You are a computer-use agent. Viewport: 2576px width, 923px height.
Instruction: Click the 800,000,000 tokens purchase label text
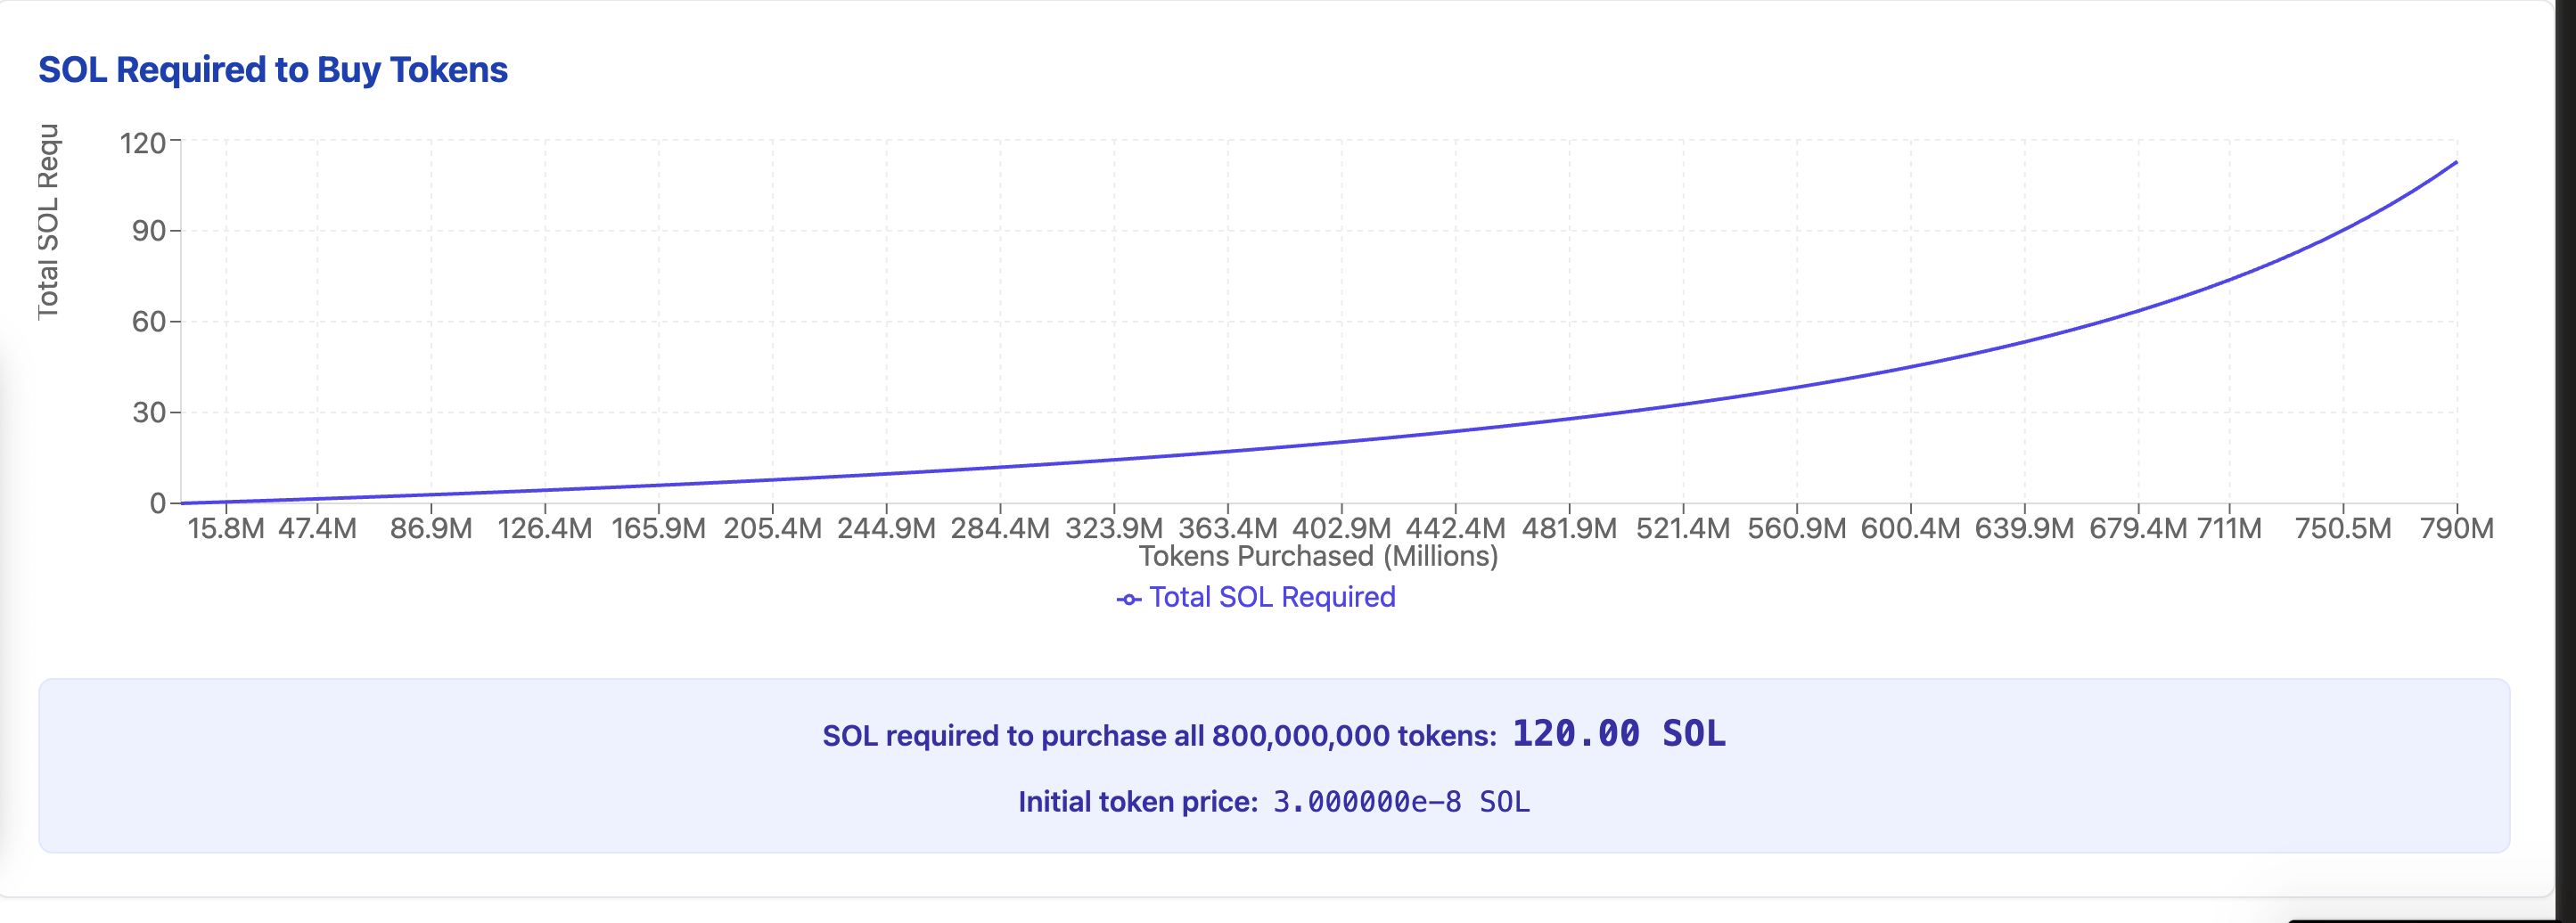pyautogui.click(x=1158, y=736)
